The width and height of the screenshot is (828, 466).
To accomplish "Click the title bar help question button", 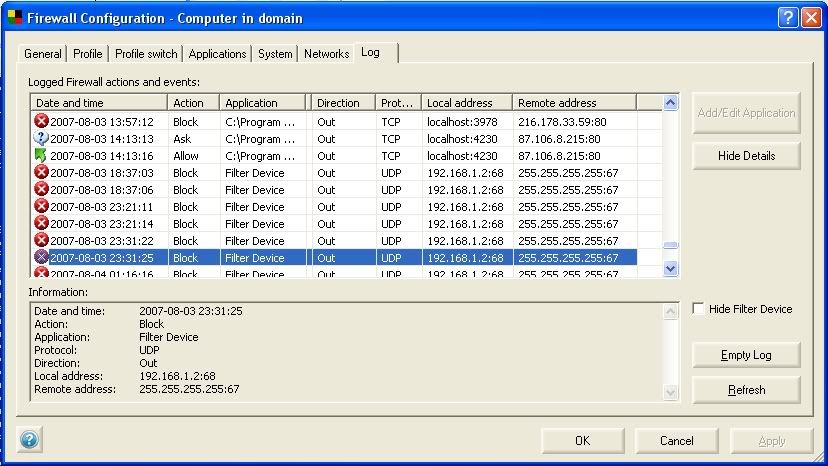I will pyautogui.click(x=787, y=17).
